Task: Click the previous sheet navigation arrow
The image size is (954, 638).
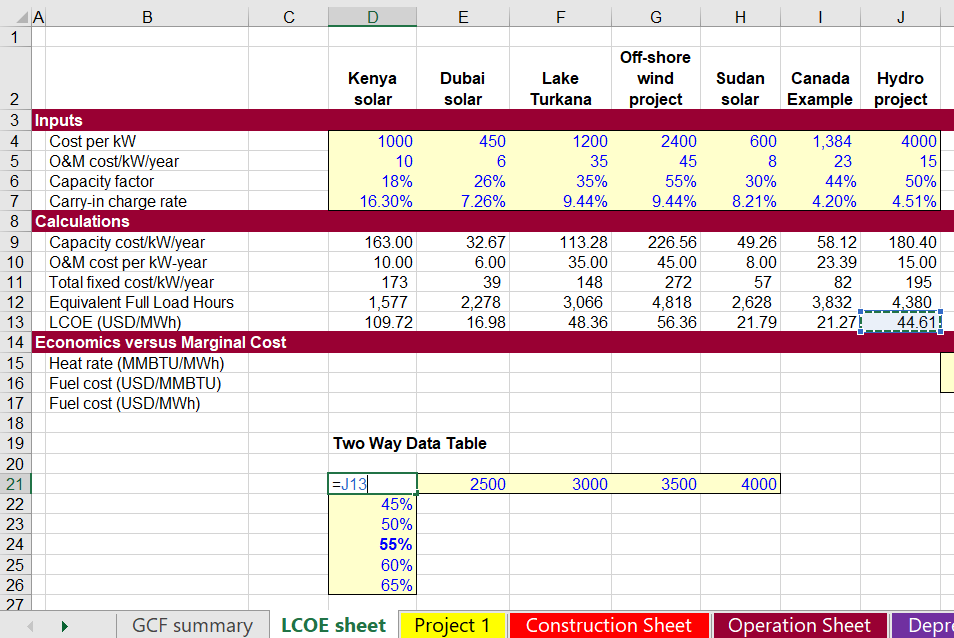Action: click(x=30, y=625)
